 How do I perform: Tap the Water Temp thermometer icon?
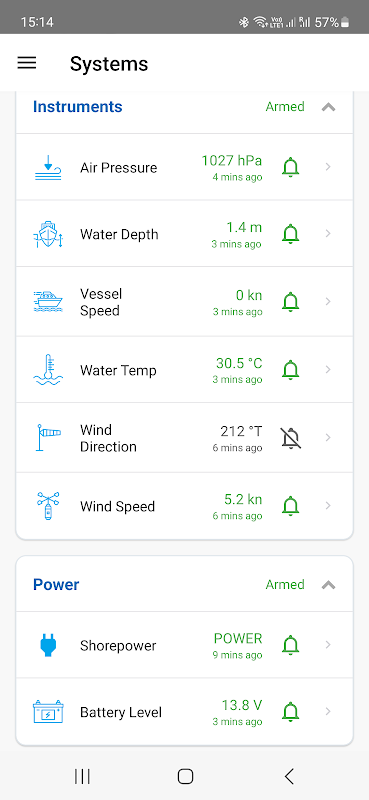[x=48, y=370]
